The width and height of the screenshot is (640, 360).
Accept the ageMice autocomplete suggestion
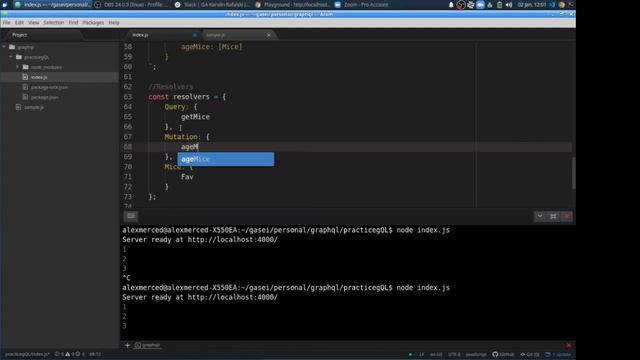[x=226, y=159]
